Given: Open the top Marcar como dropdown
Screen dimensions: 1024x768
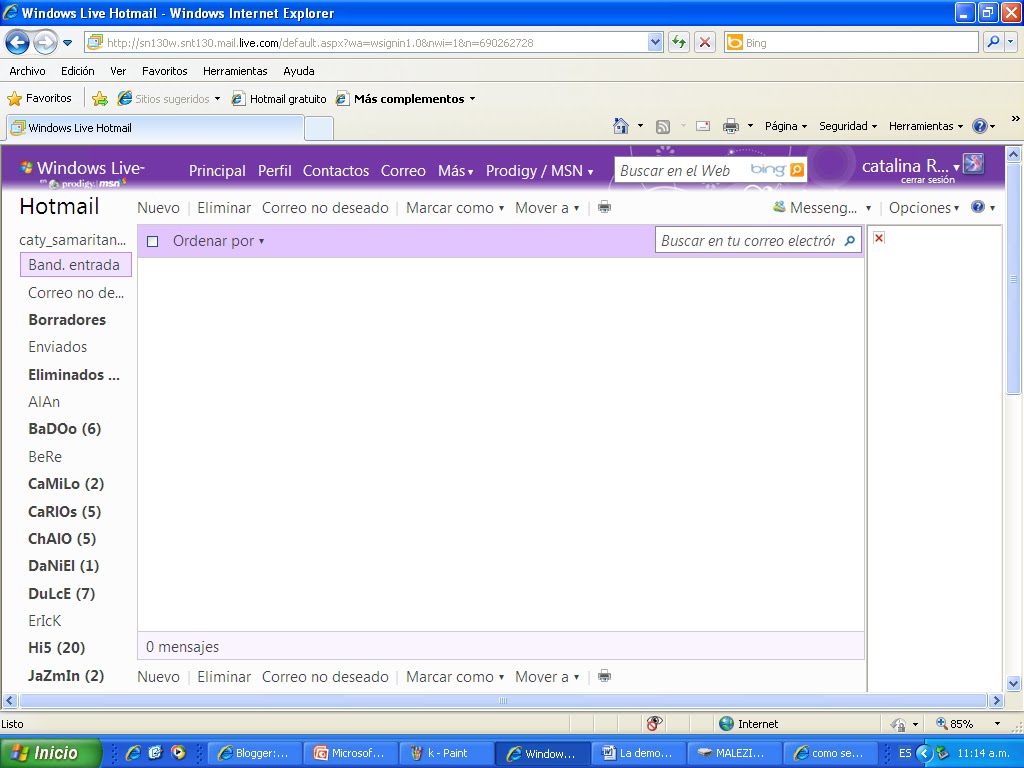Looking at the screenshot, I should (455, 208).
